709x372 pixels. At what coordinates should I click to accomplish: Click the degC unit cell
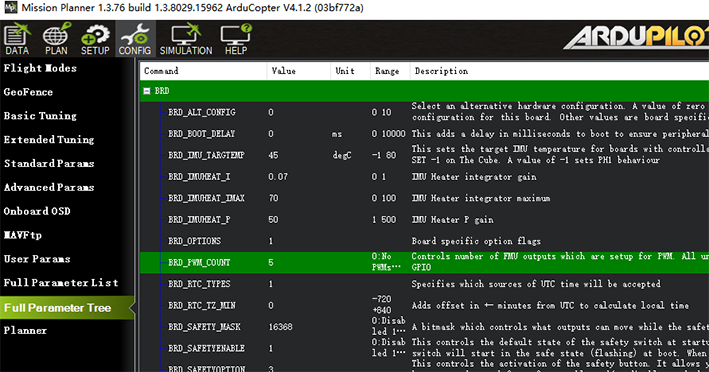click(341, 155)
